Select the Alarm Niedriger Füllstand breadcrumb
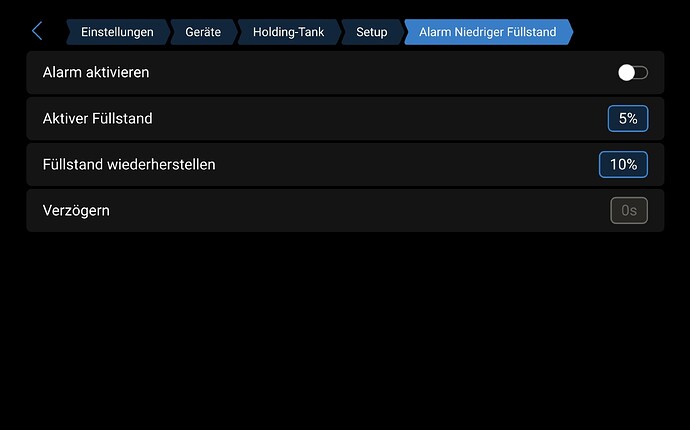Viewport: 690px width, 430px height. [x=488, y=32]
